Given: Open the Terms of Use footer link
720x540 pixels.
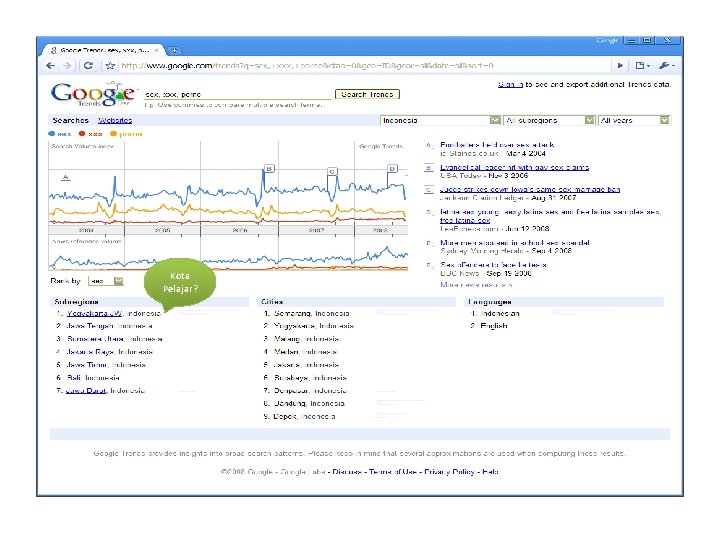Looking at the screenshot, I should [x=393, y=472].
